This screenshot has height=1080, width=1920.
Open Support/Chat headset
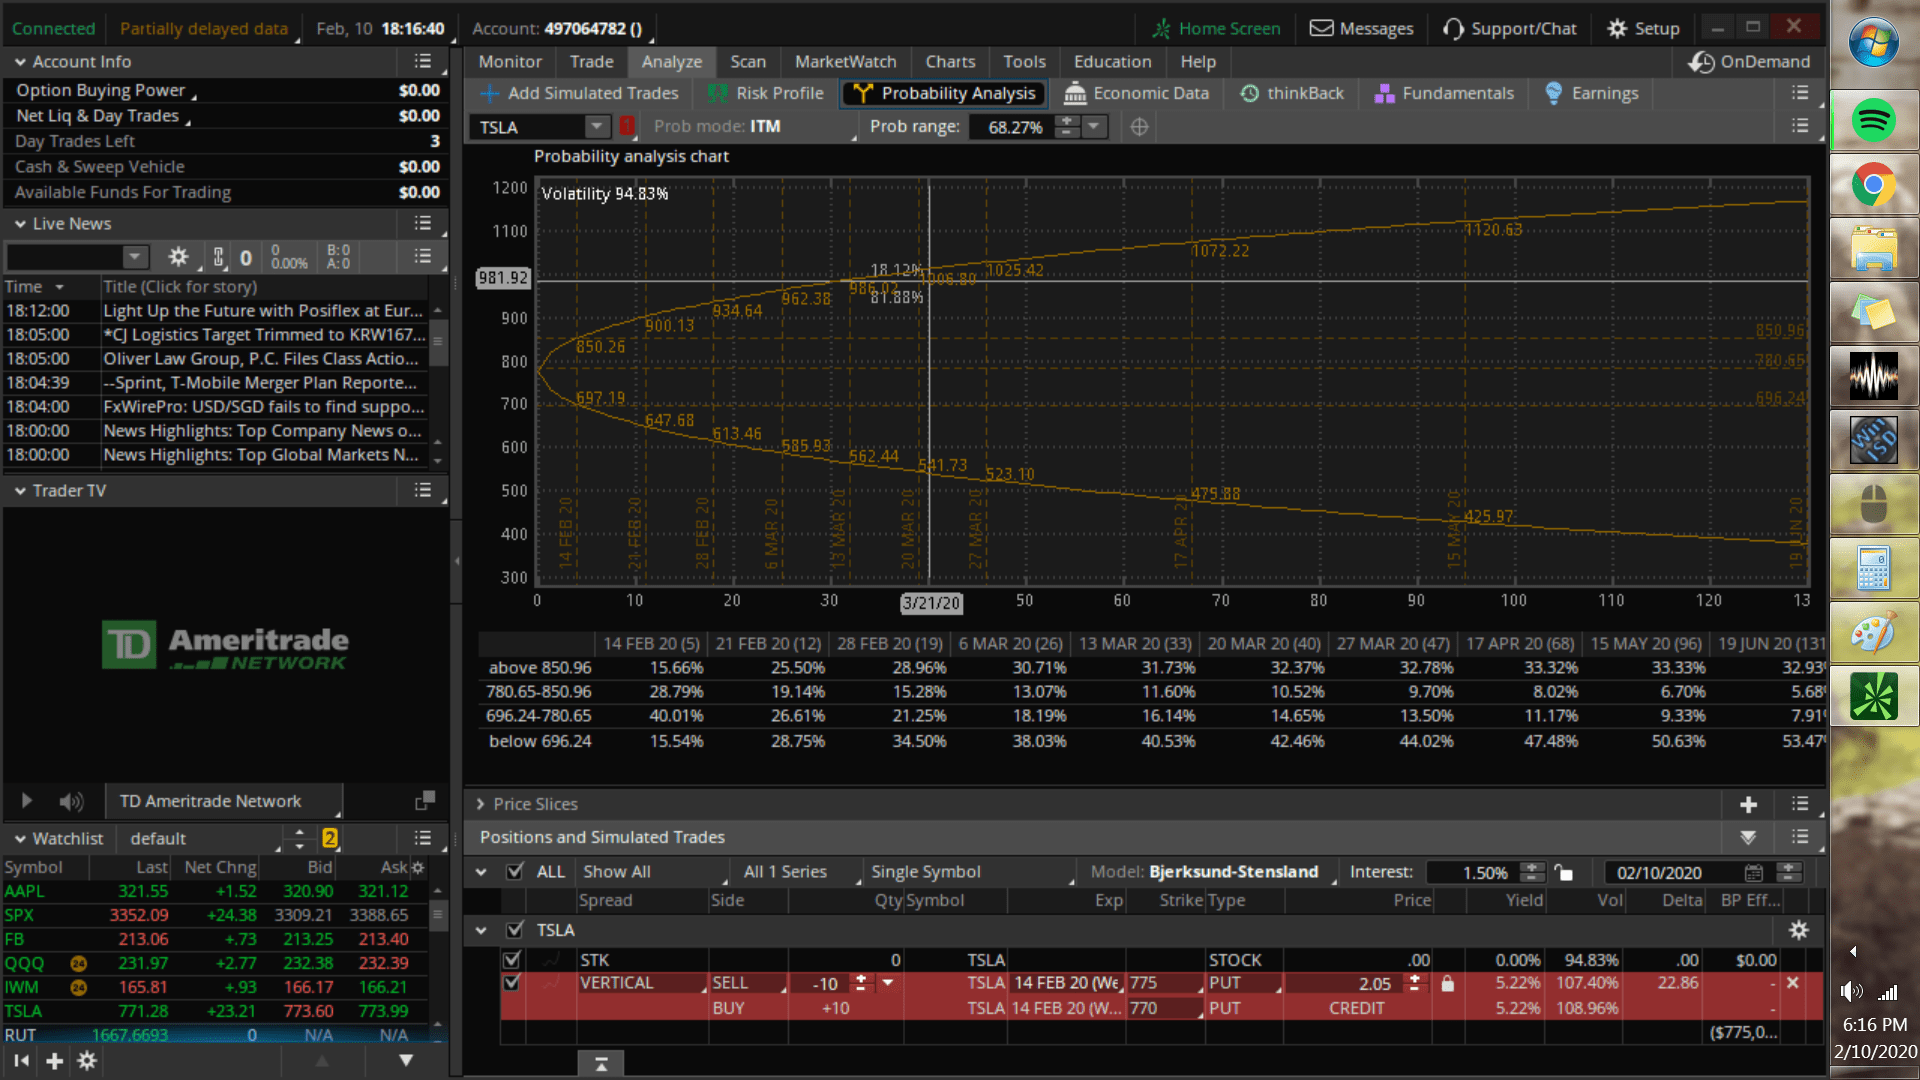tap(1510, 29)
